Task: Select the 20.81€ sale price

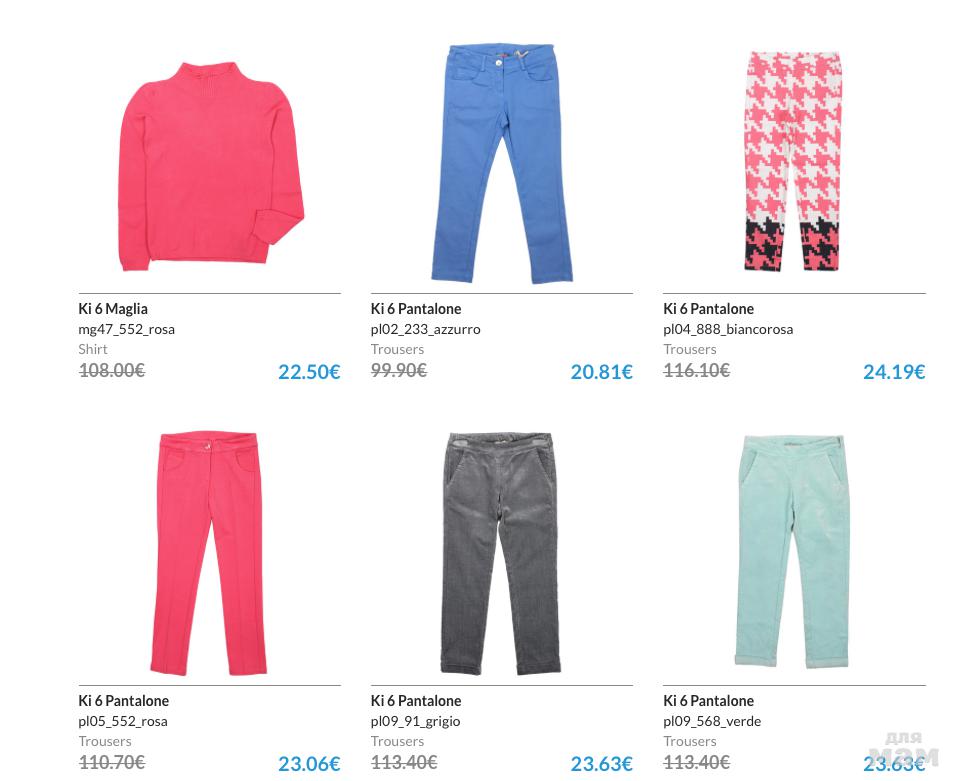Action: 601,372
